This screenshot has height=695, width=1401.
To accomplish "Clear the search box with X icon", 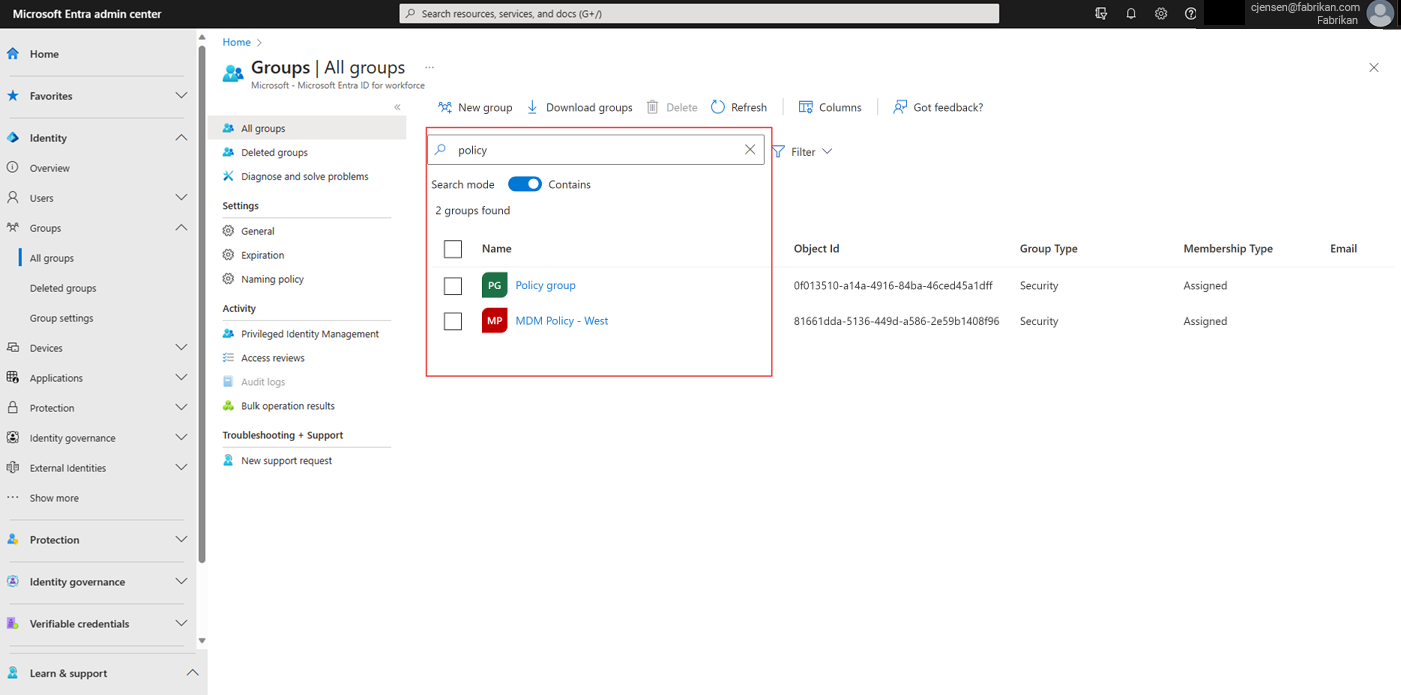I will (x=750, y=150).
